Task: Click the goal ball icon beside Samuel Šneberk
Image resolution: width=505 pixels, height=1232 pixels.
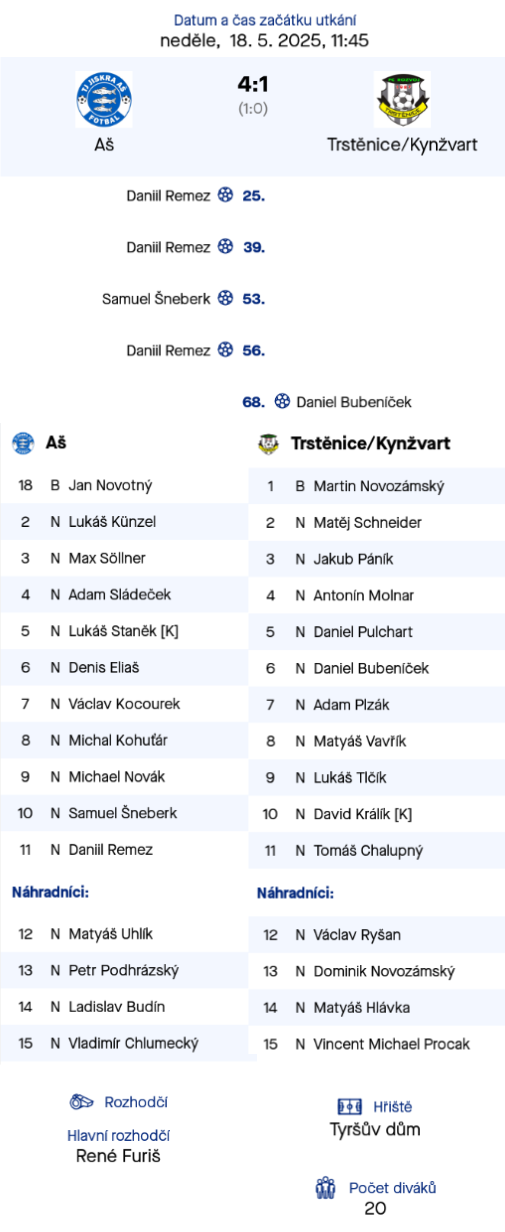Action: [x=226, y=298]
